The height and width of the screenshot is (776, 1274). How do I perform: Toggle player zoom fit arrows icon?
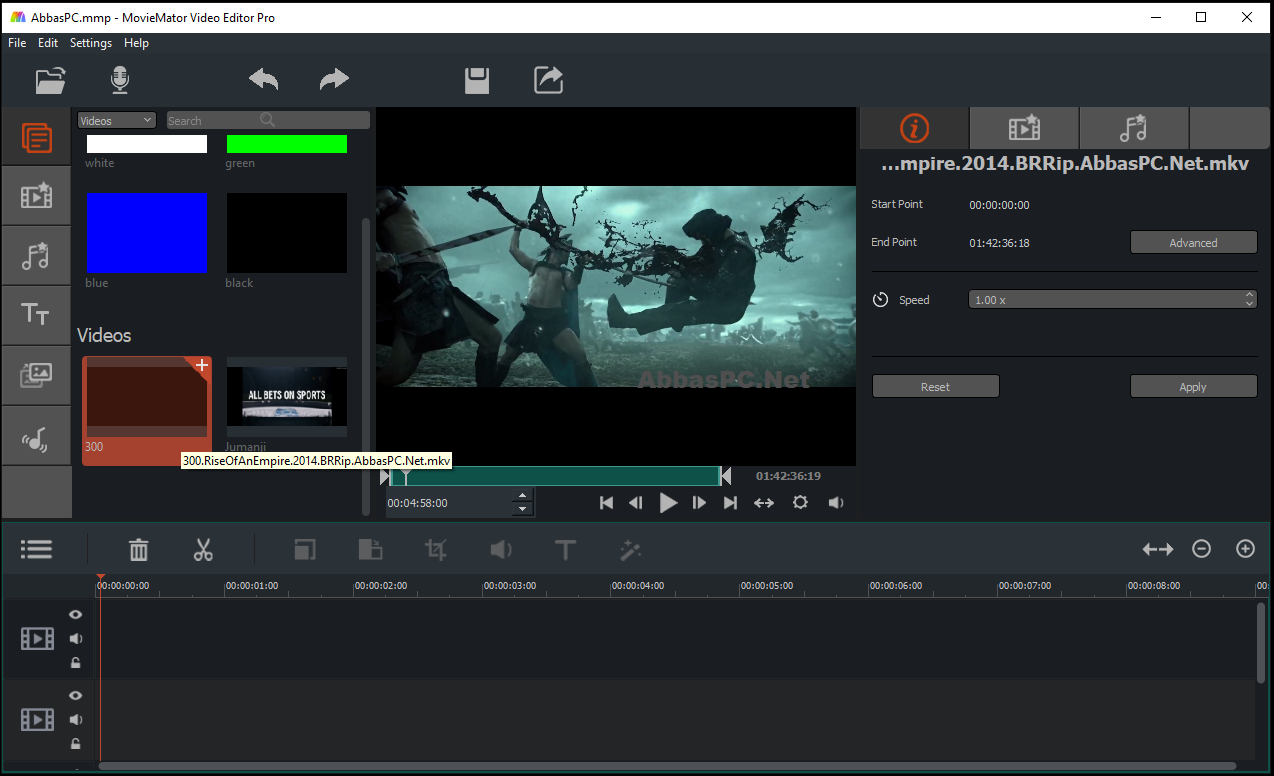(x=764, y=503)
